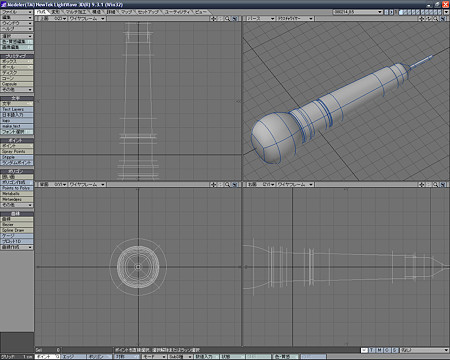Screen dimensions: 450x360
Task: Click pan icon of perspective viewport
Action: point(421,19)
